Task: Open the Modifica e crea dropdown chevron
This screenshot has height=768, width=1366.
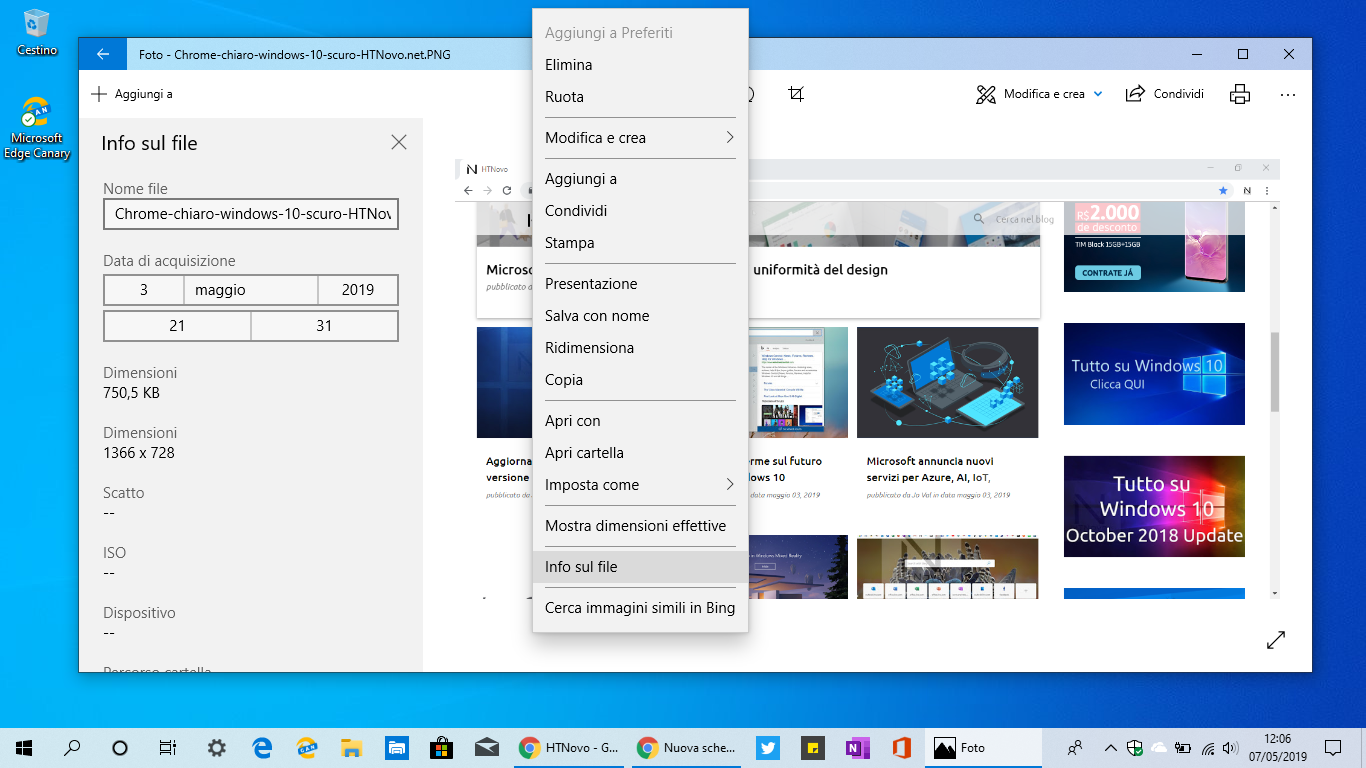Action: [1100, 93]
